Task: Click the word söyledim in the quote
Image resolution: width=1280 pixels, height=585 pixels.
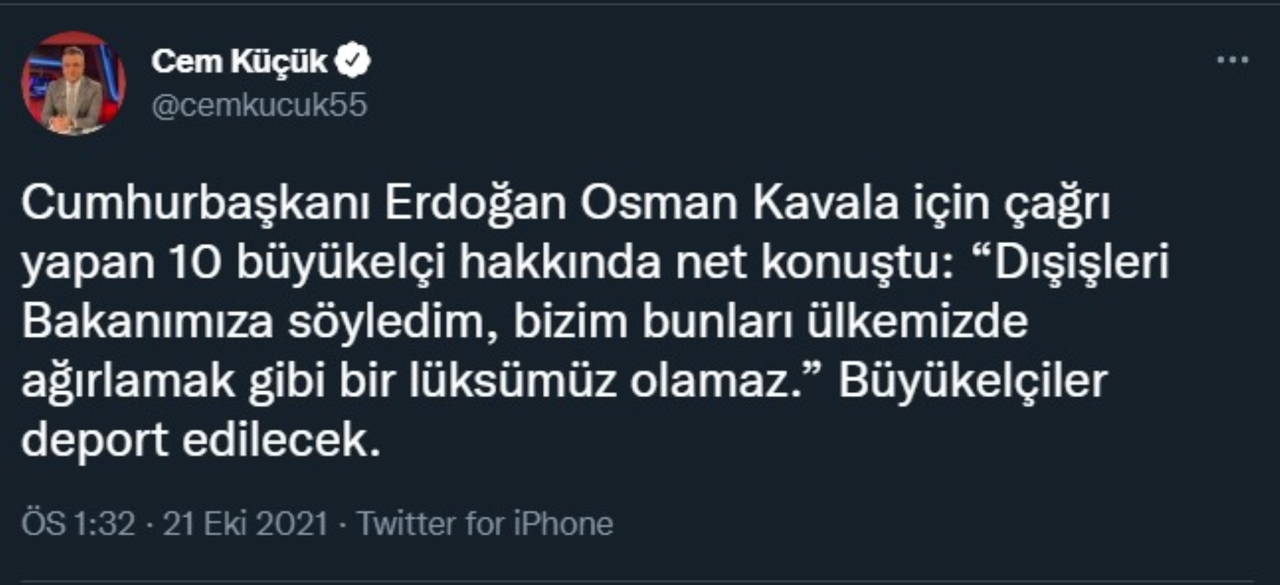Action: point(401,324)
